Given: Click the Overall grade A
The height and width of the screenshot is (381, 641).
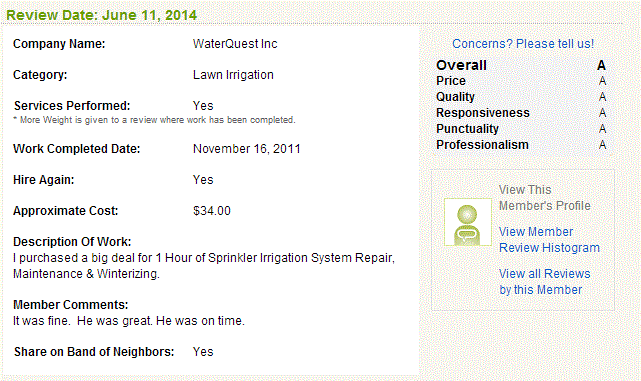Looking at the screenshot, I should [601, 65].
